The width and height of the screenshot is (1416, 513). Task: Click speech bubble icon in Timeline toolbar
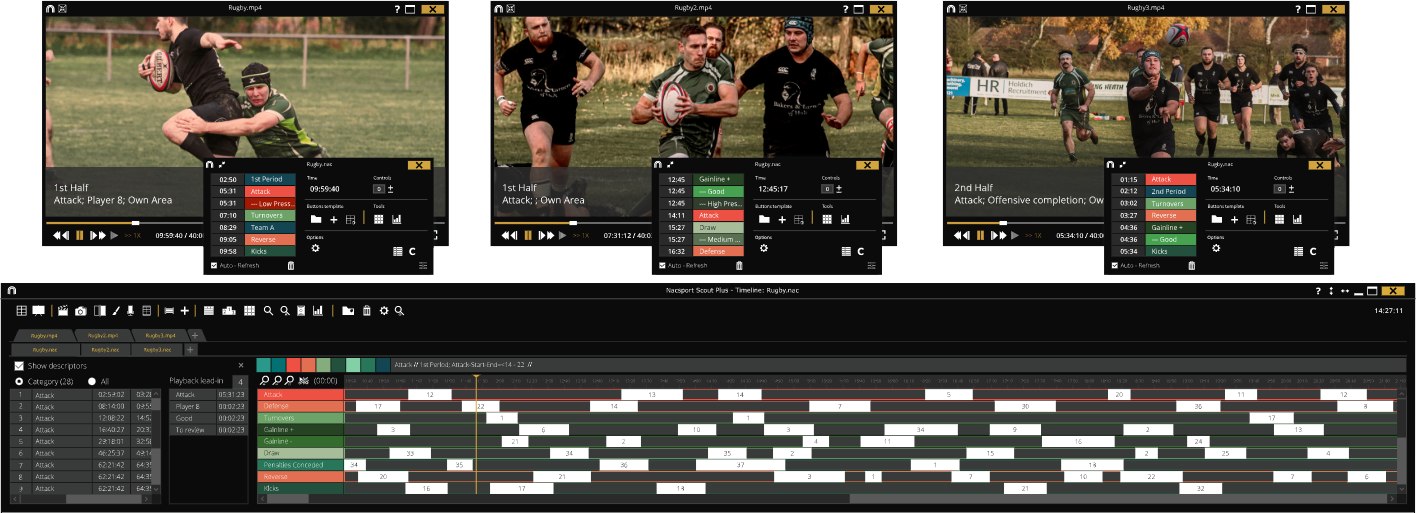pos(38,311)
